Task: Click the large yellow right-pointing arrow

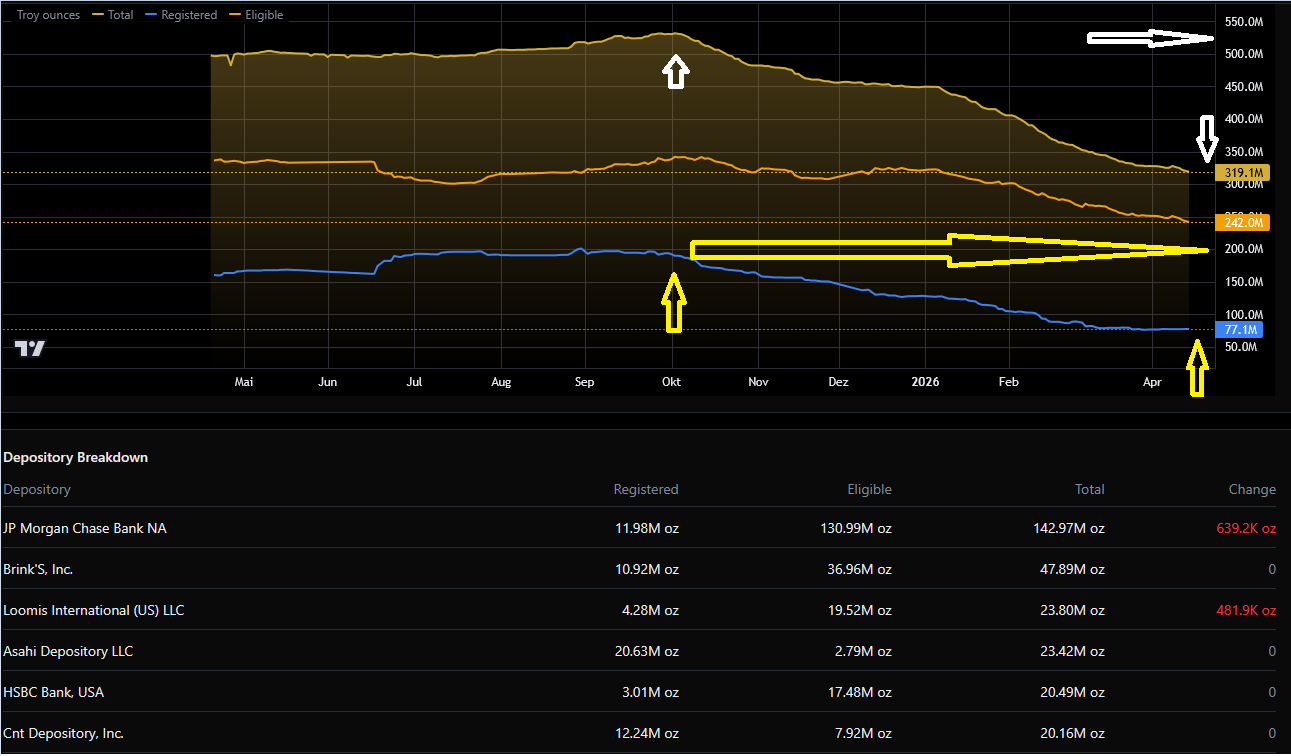Action: coord(948,250)
